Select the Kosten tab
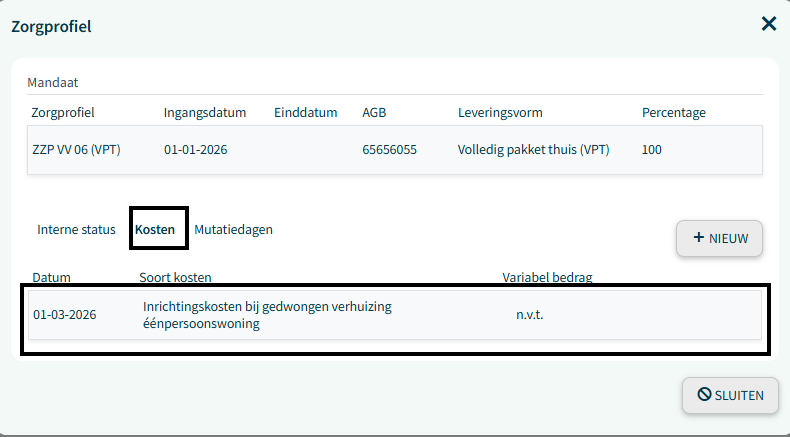Image resolution: width=790 pixels, height=437 pixels. click(x=155, y=229)
